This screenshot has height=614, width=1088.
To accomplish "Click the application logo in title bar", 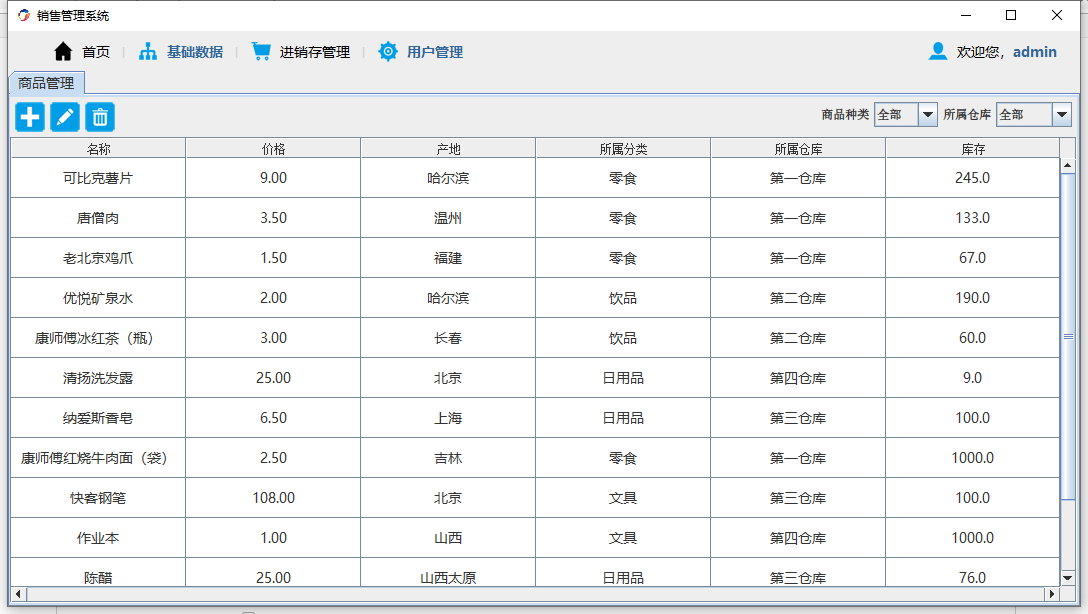I will click(24, 15).
